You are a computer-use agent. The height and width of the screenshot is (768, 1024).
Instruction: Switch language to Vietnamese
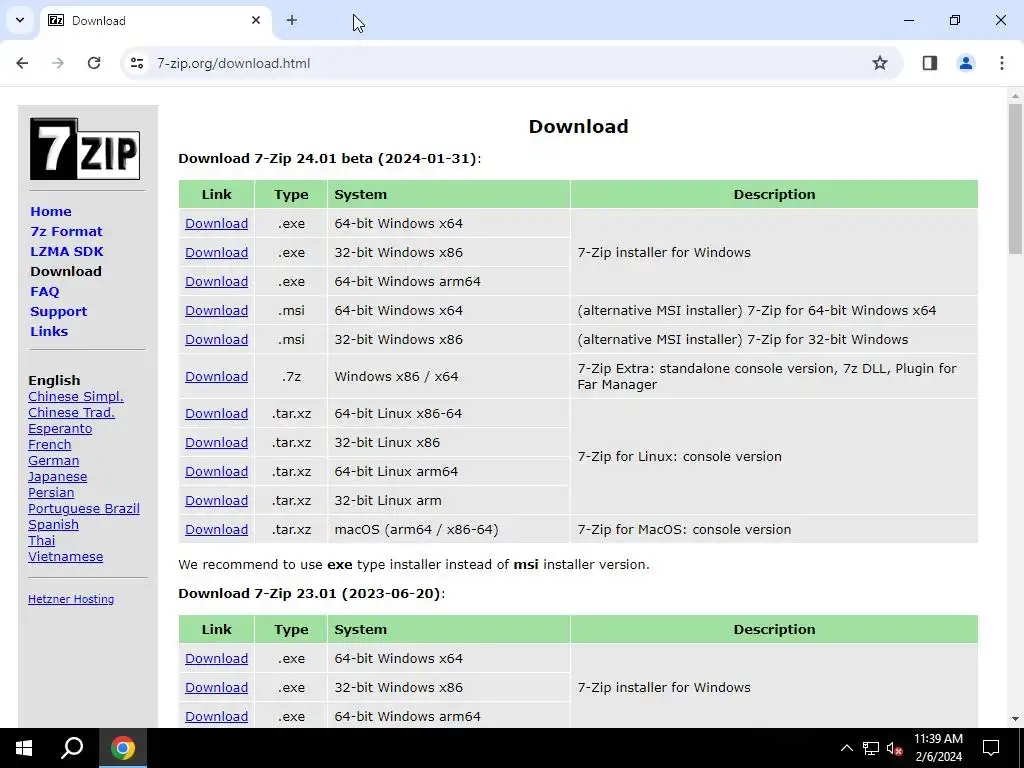tap(65, 556)
